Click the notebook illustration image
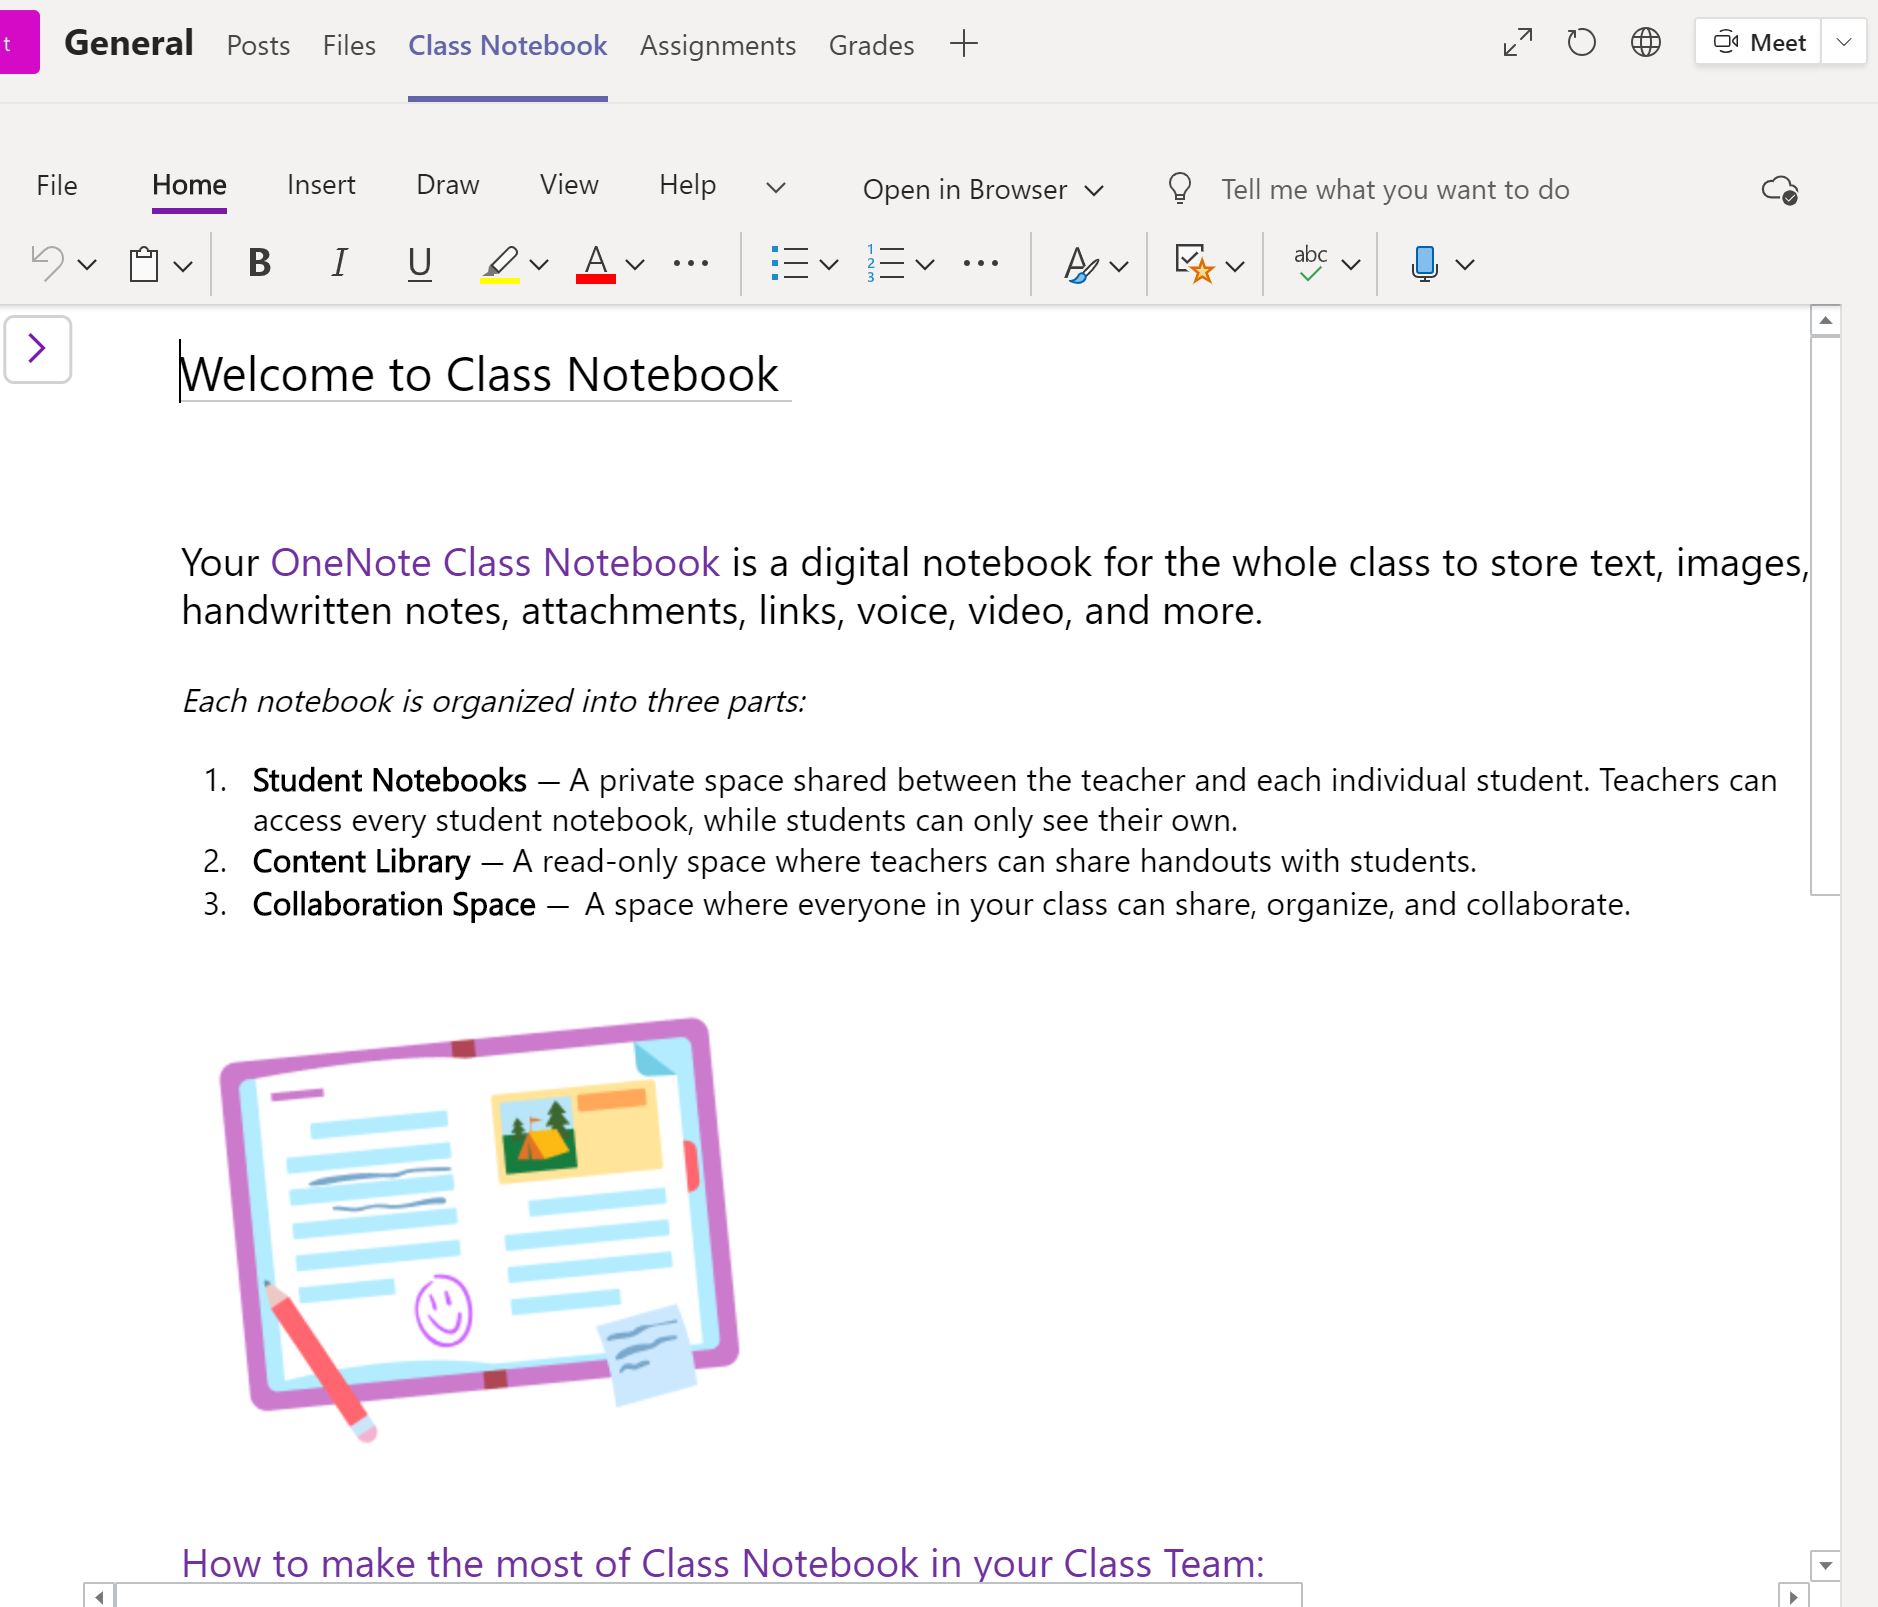The image size is (1878, 1607). pos(479,1228)
